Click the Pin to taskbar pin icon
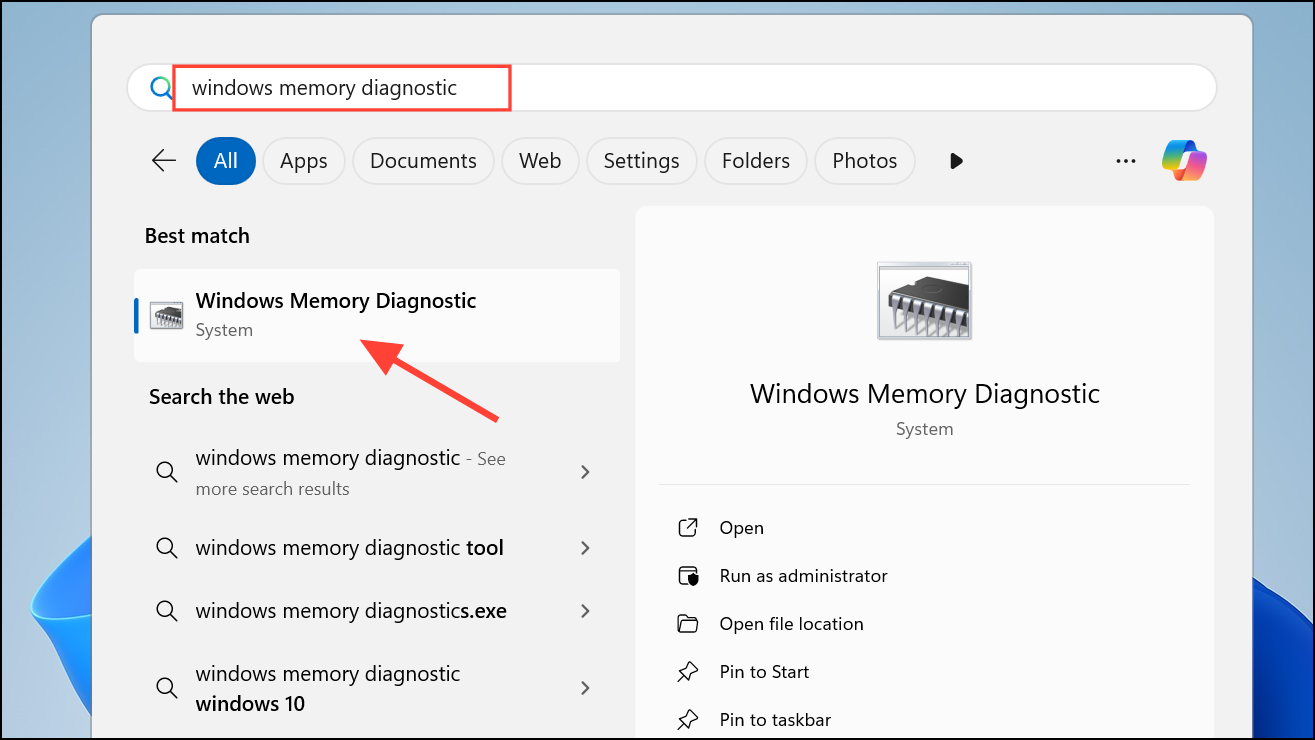Viewport: 1315px width, 740px height. pos(688,720)
